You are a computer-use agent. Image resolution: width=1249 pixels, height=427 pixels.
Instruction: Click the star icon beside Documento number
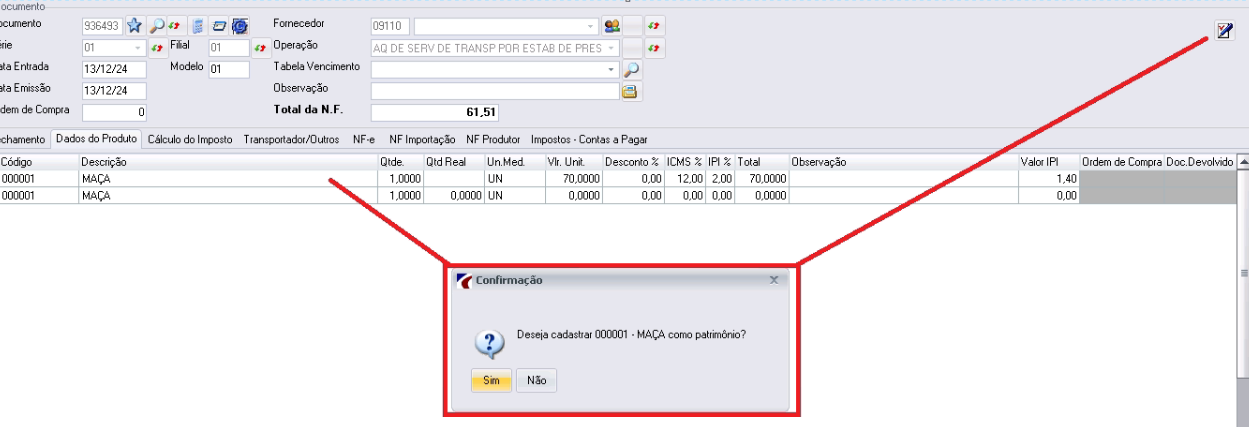[x=134, y=26]
